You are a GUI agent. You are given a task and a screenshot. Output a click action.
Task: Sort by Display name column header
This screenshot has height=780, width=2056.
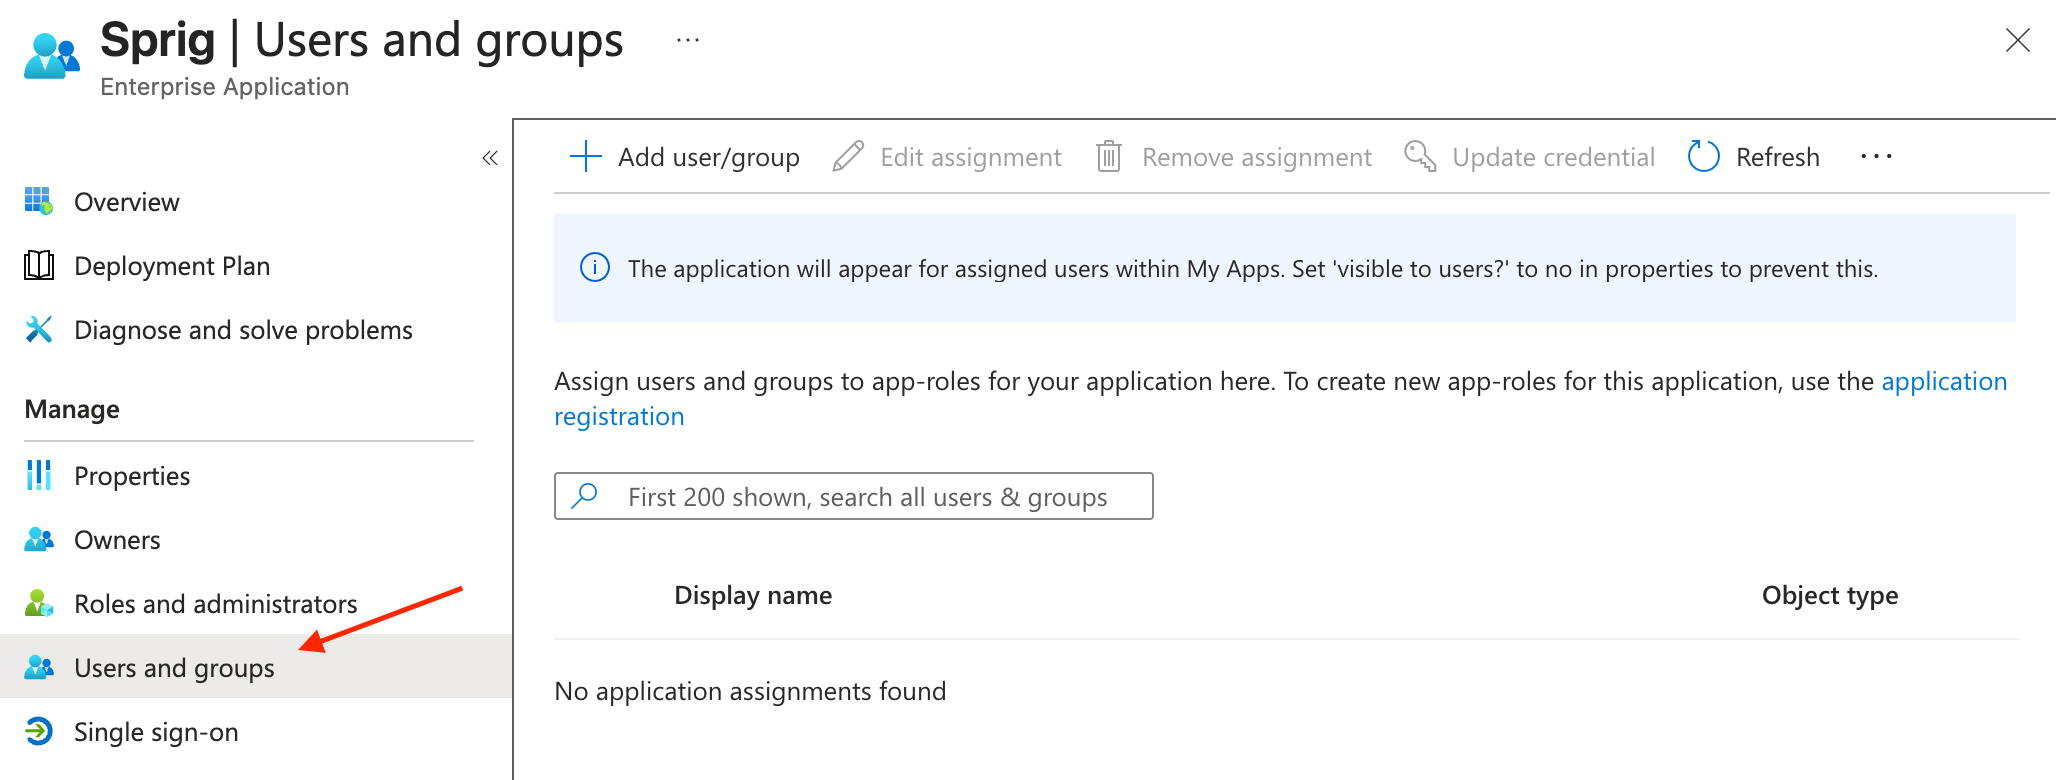753,595
